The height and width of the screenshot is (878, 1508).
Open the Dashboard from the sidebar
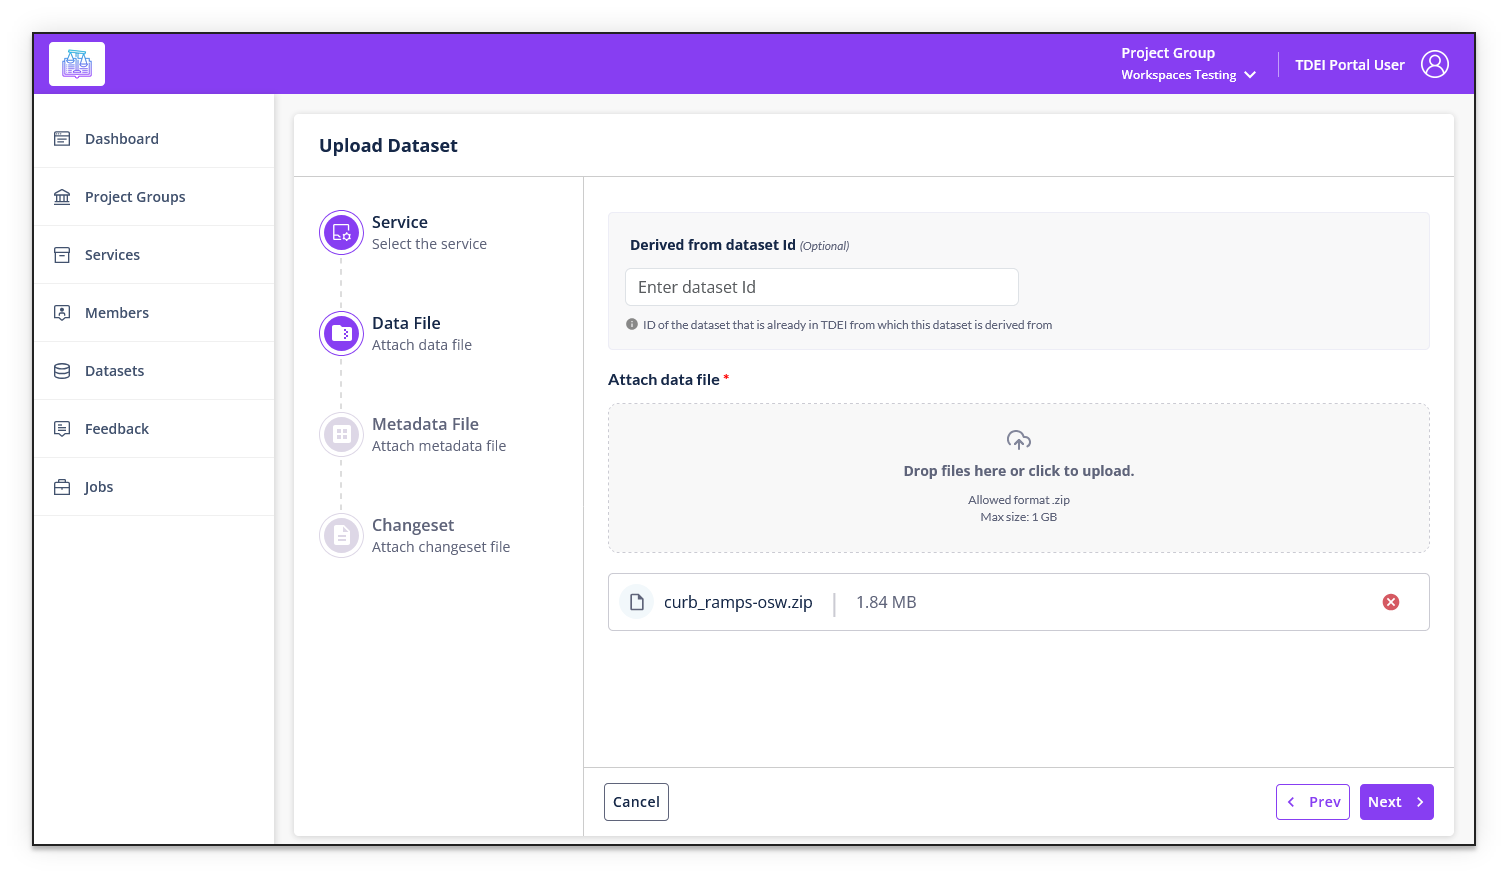point(121,138)
